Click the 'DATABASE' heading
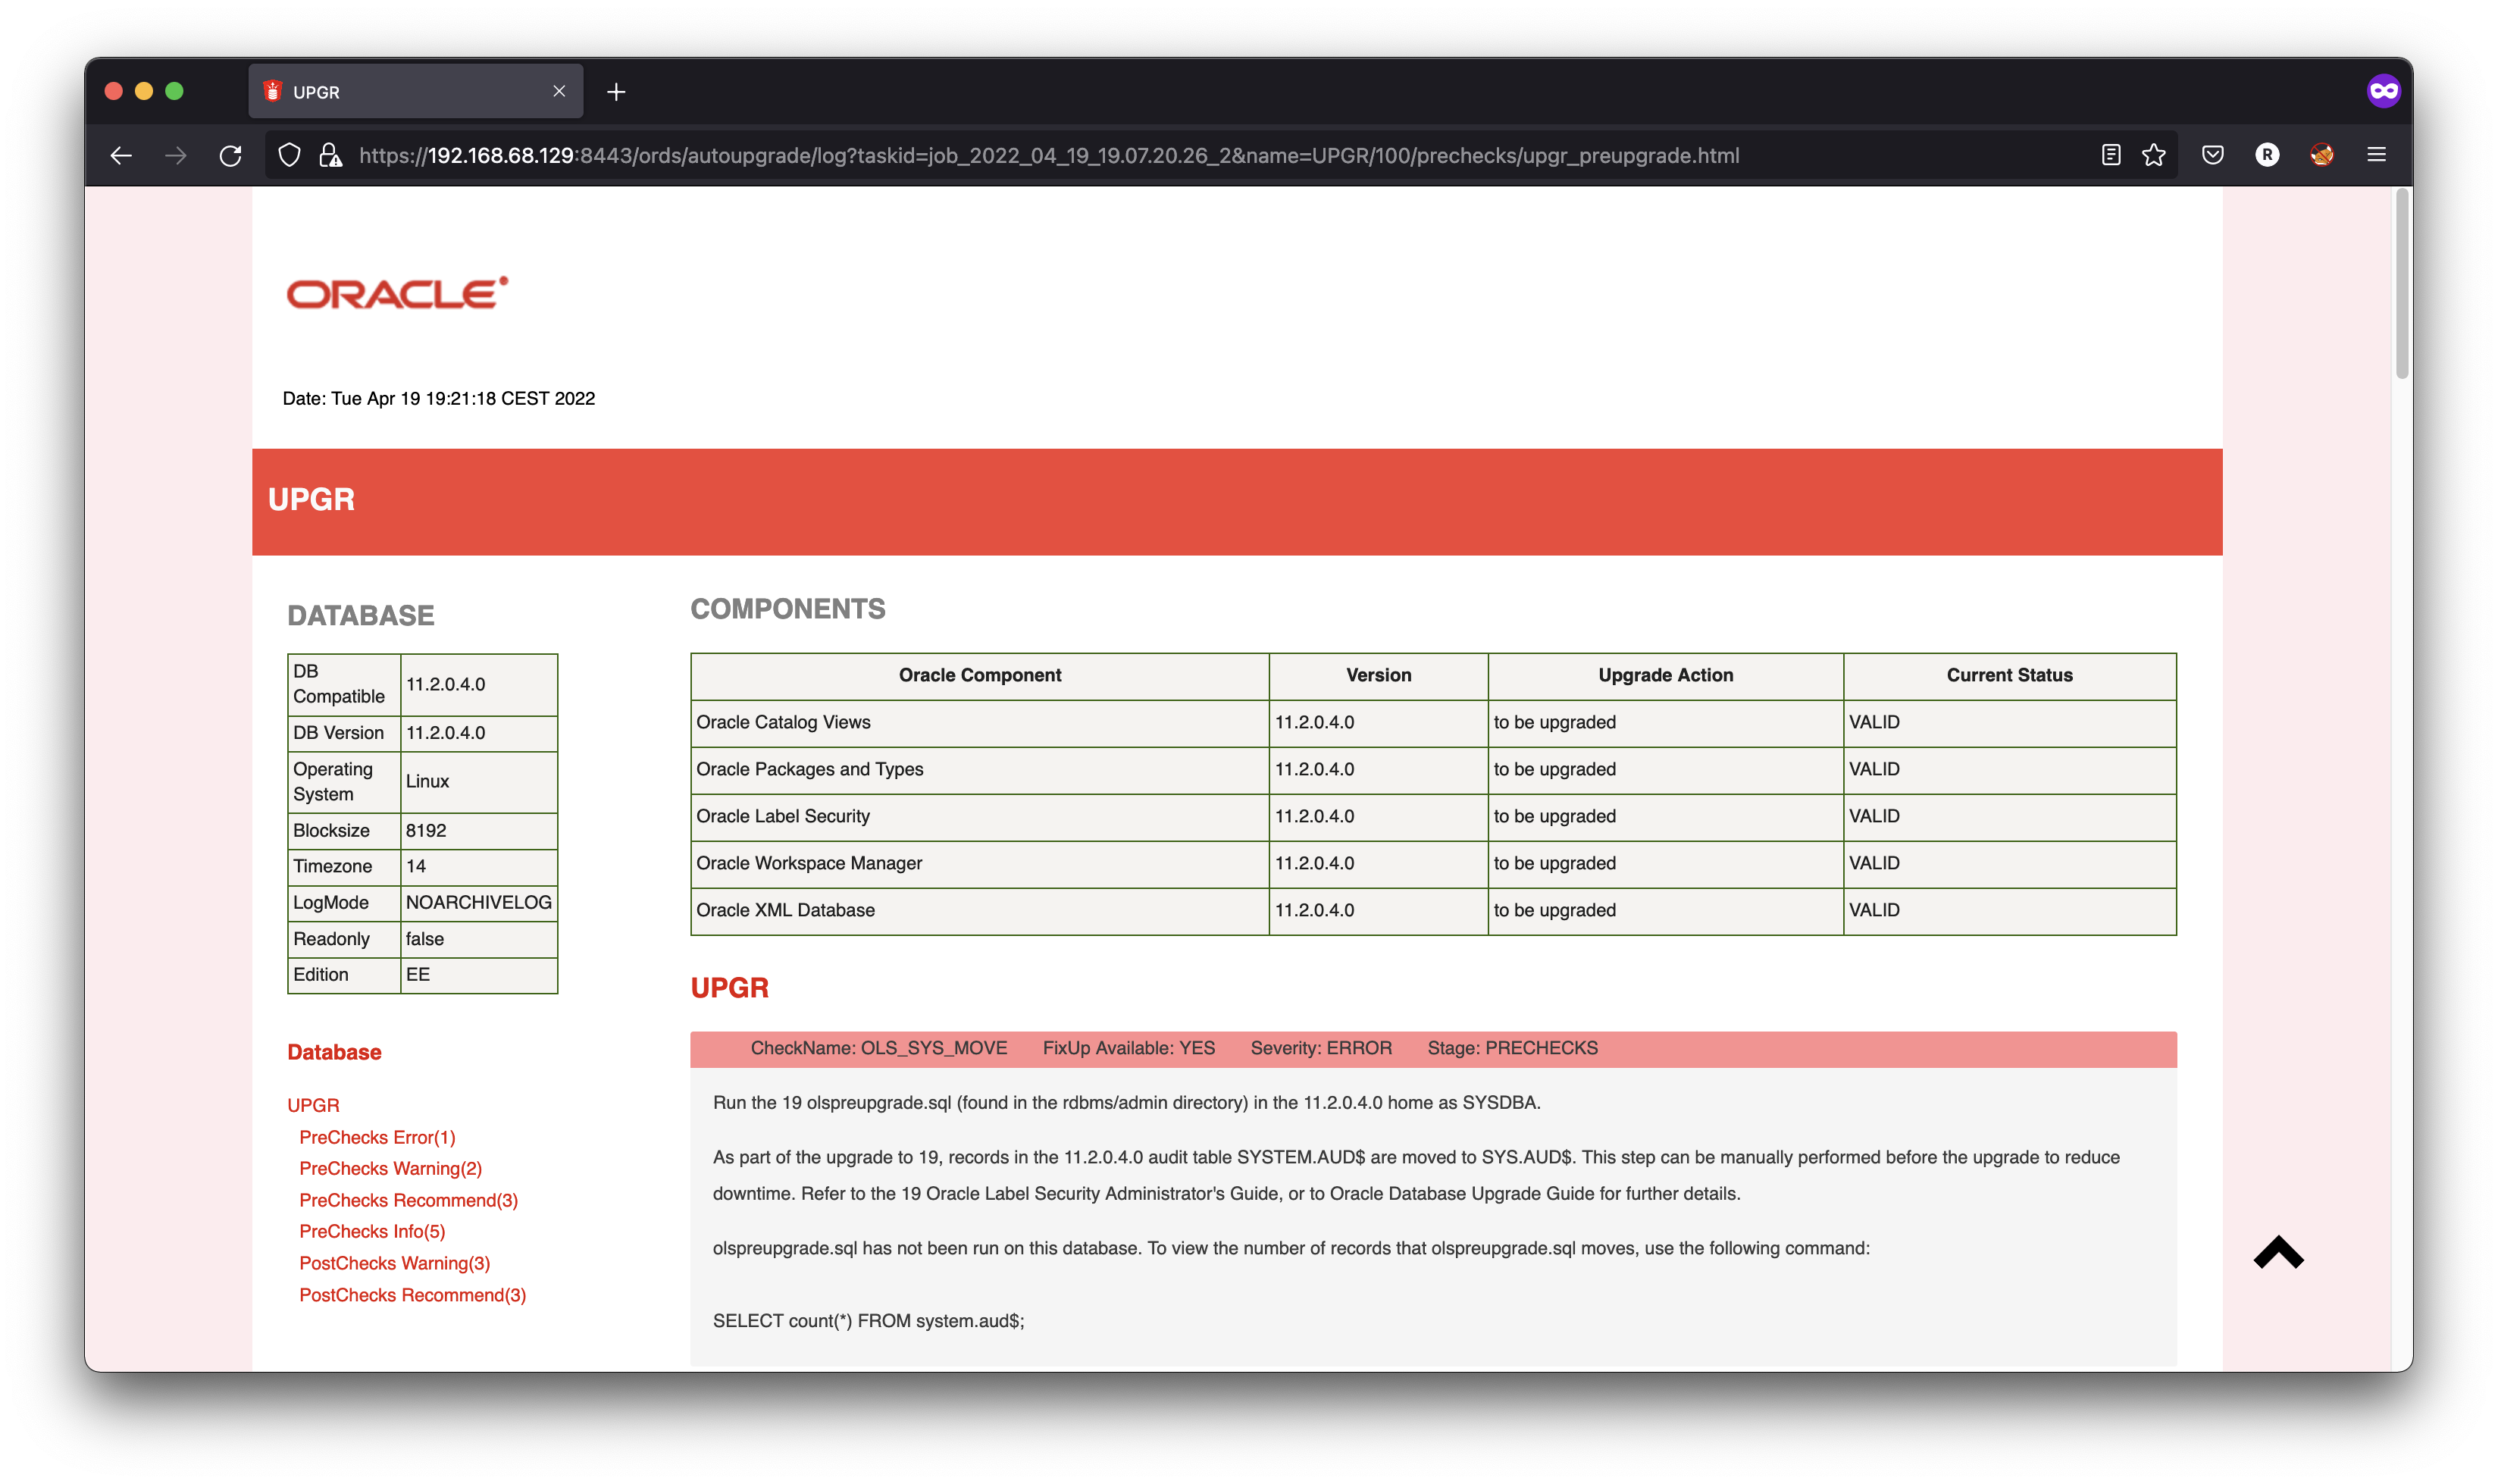The height and width of the screenshot is (1484, 2498). [360, 616]
